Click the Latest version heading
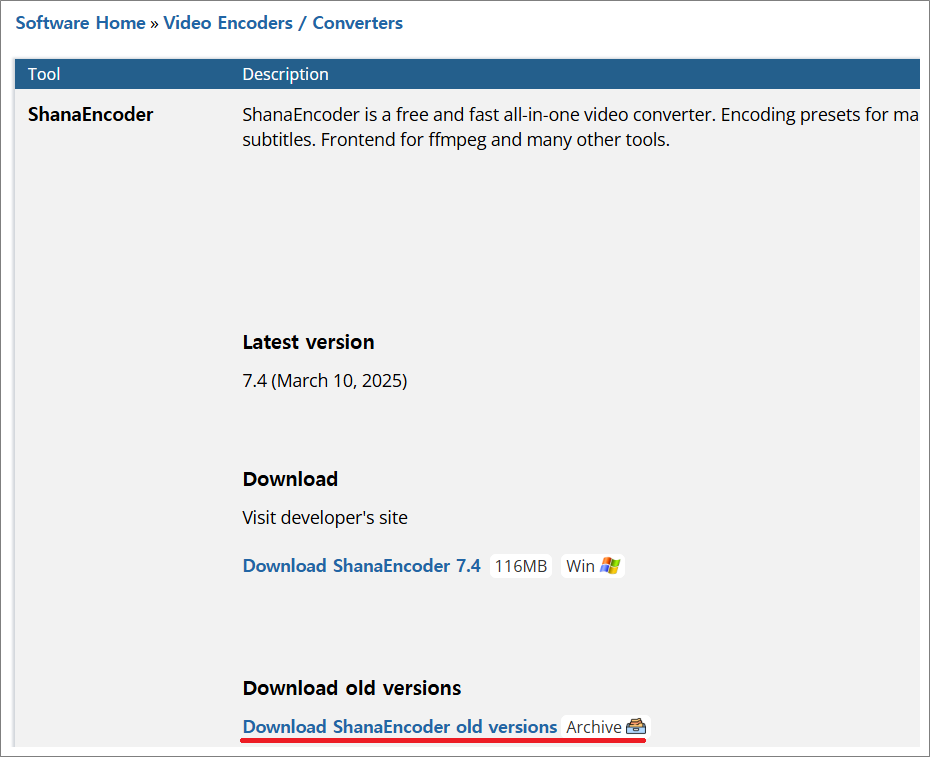The width and height of the screenshot is (930, 757). coord(308,342)
